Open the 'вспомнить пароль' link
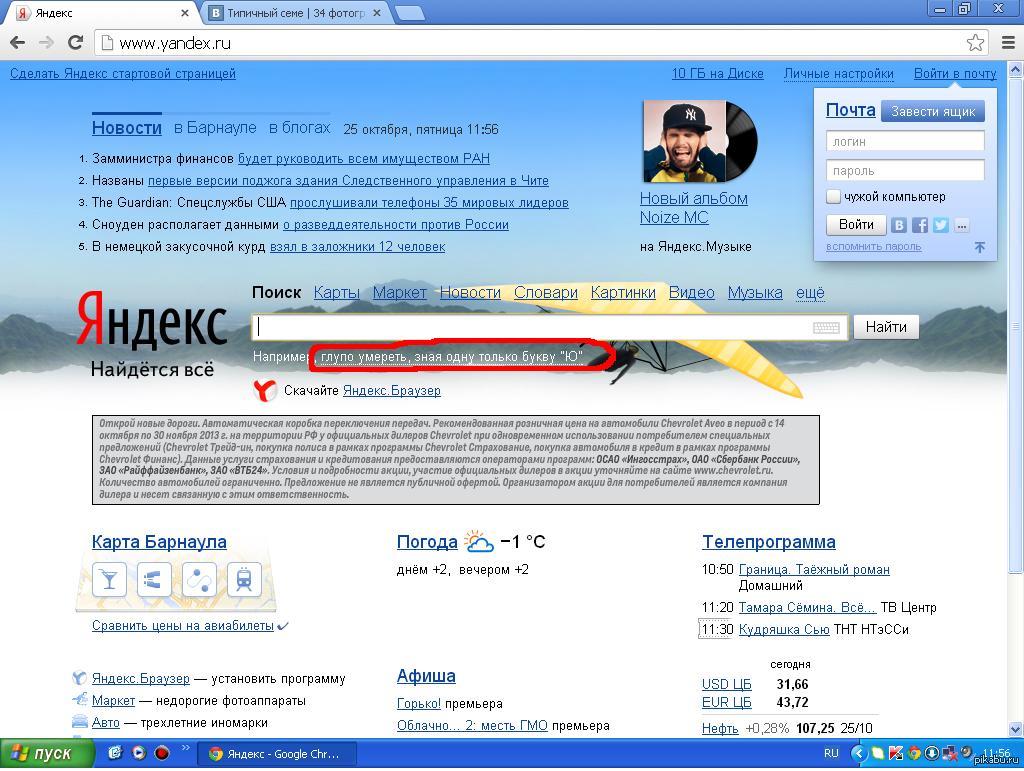Screen dimensions: 1024x771 click(x=873, y=247)
